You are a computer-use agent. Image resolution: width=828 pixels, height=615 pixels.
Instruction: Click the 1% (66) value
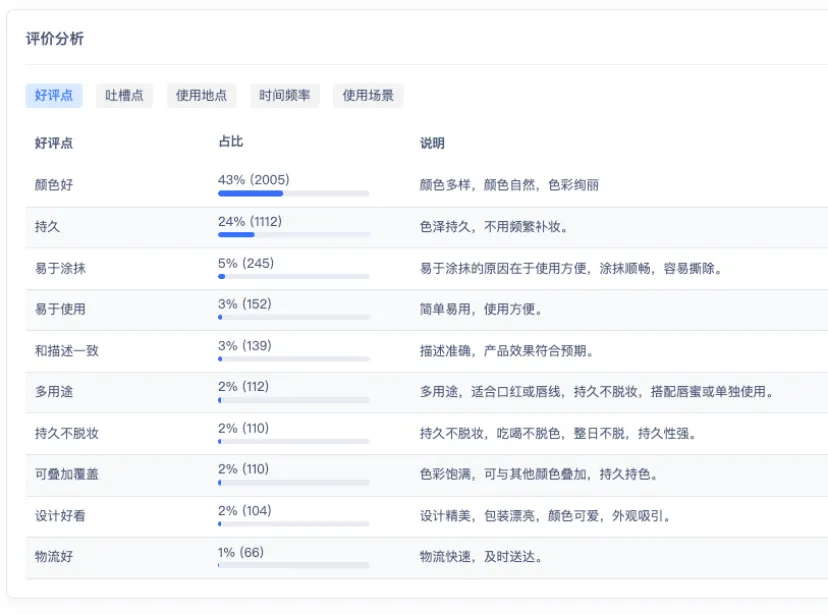pyautogui.click(x=241, y=552)
